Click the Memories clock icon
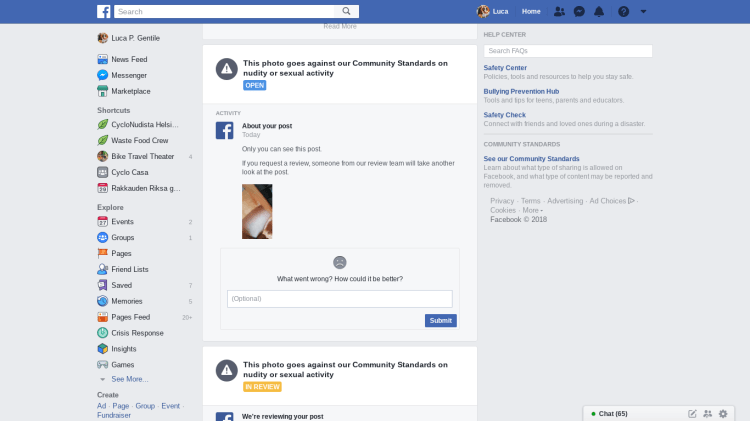This screenshot has width=750, height=421. coord(102,301)
